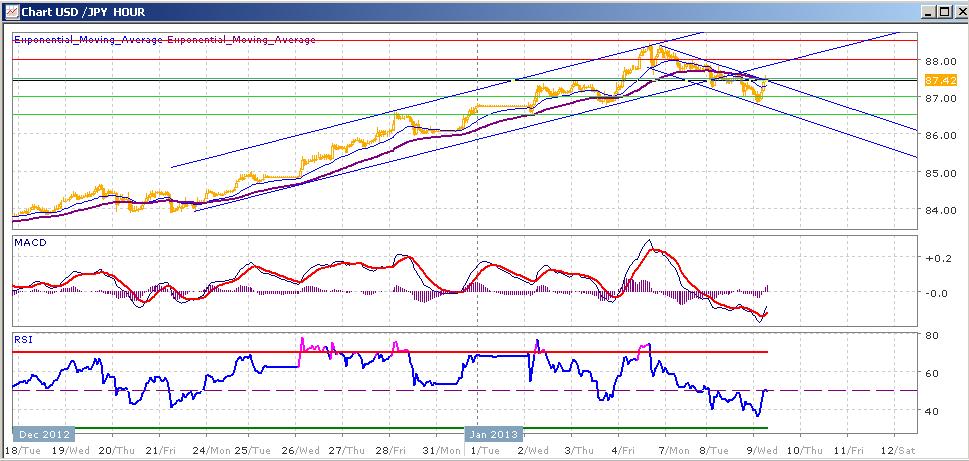Click the 8/Tue date label
969x461 pixels.
715,449
